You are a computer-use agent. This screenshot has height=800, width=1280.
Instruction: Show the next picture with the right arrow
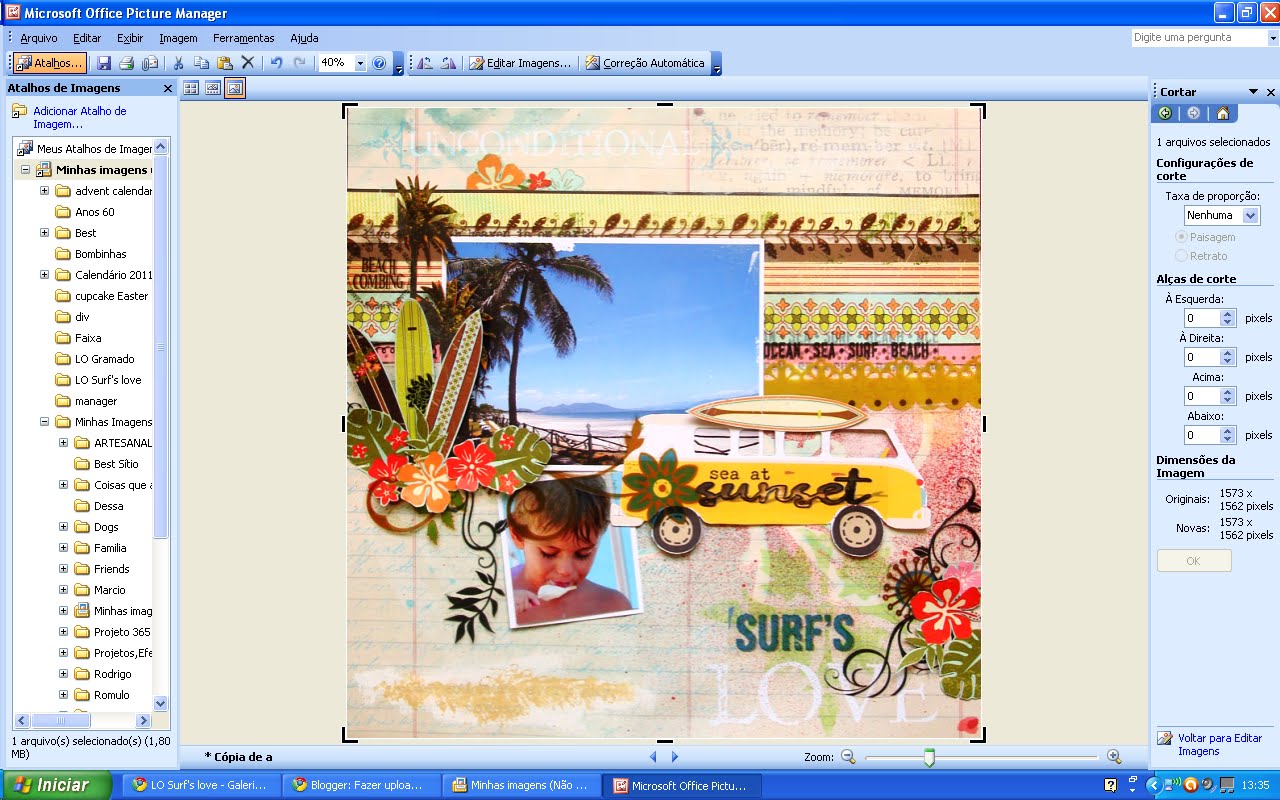tap(675, 757)
